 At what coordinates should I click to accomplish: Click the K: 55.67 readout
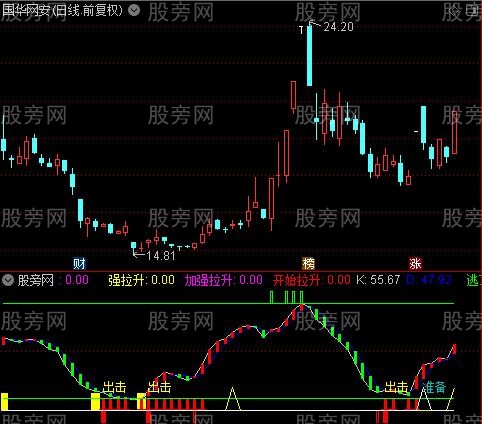pyautogui.click(x=378, y=280)
